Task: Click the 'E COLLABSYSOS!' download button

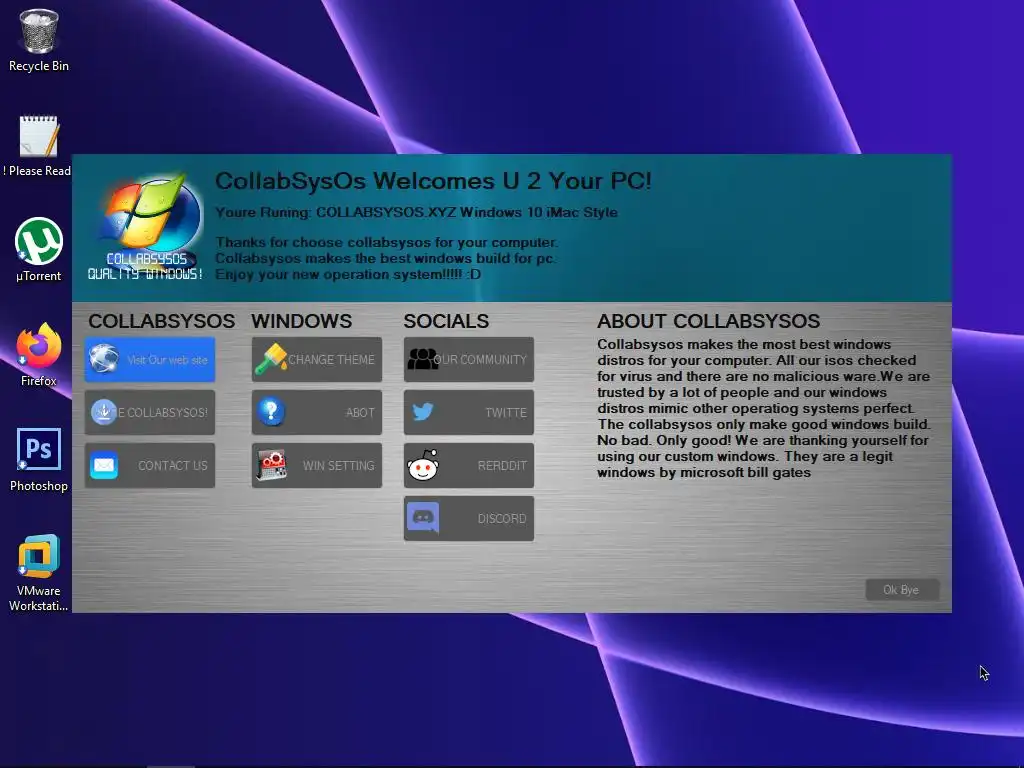Action: coord(150,412)
